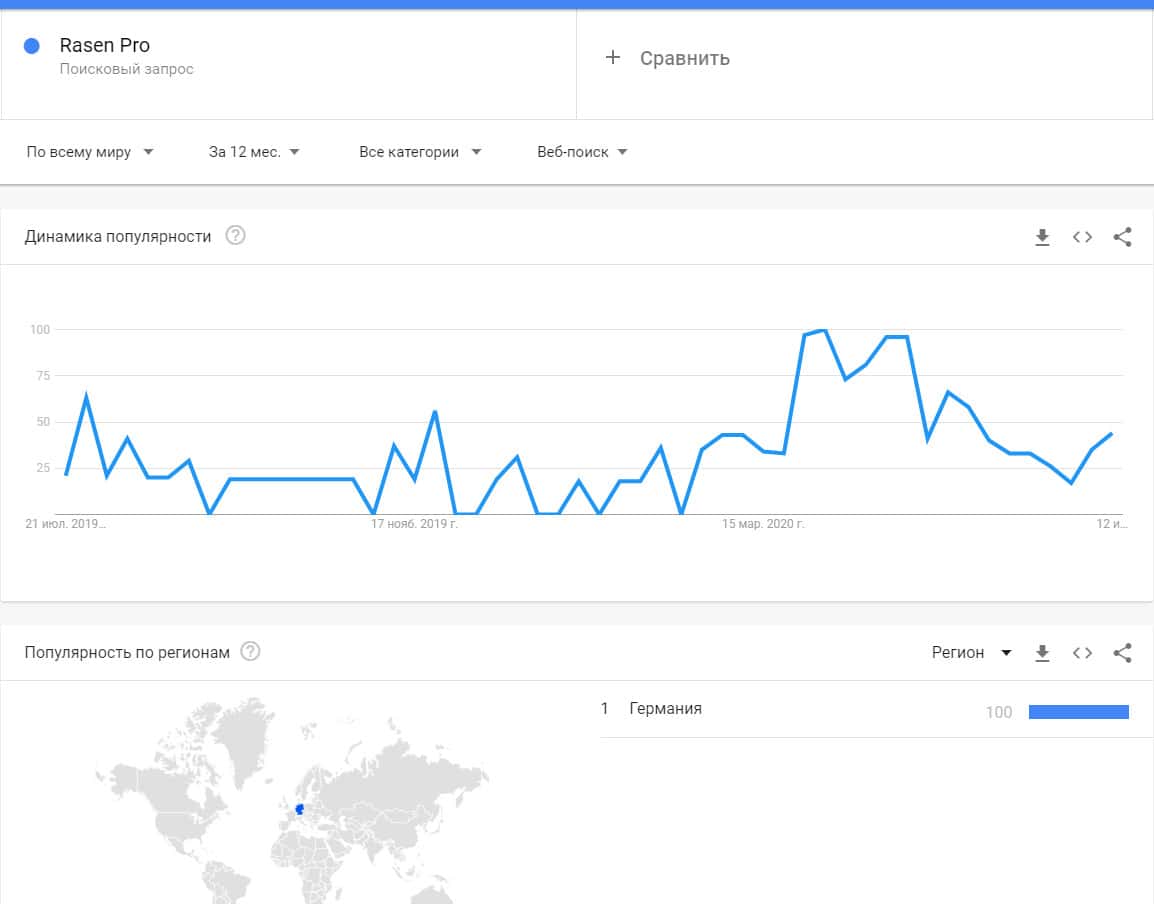Click the blue Germany popularity bar
This screenshot has width=1154, height=904.
point(1078,712)
